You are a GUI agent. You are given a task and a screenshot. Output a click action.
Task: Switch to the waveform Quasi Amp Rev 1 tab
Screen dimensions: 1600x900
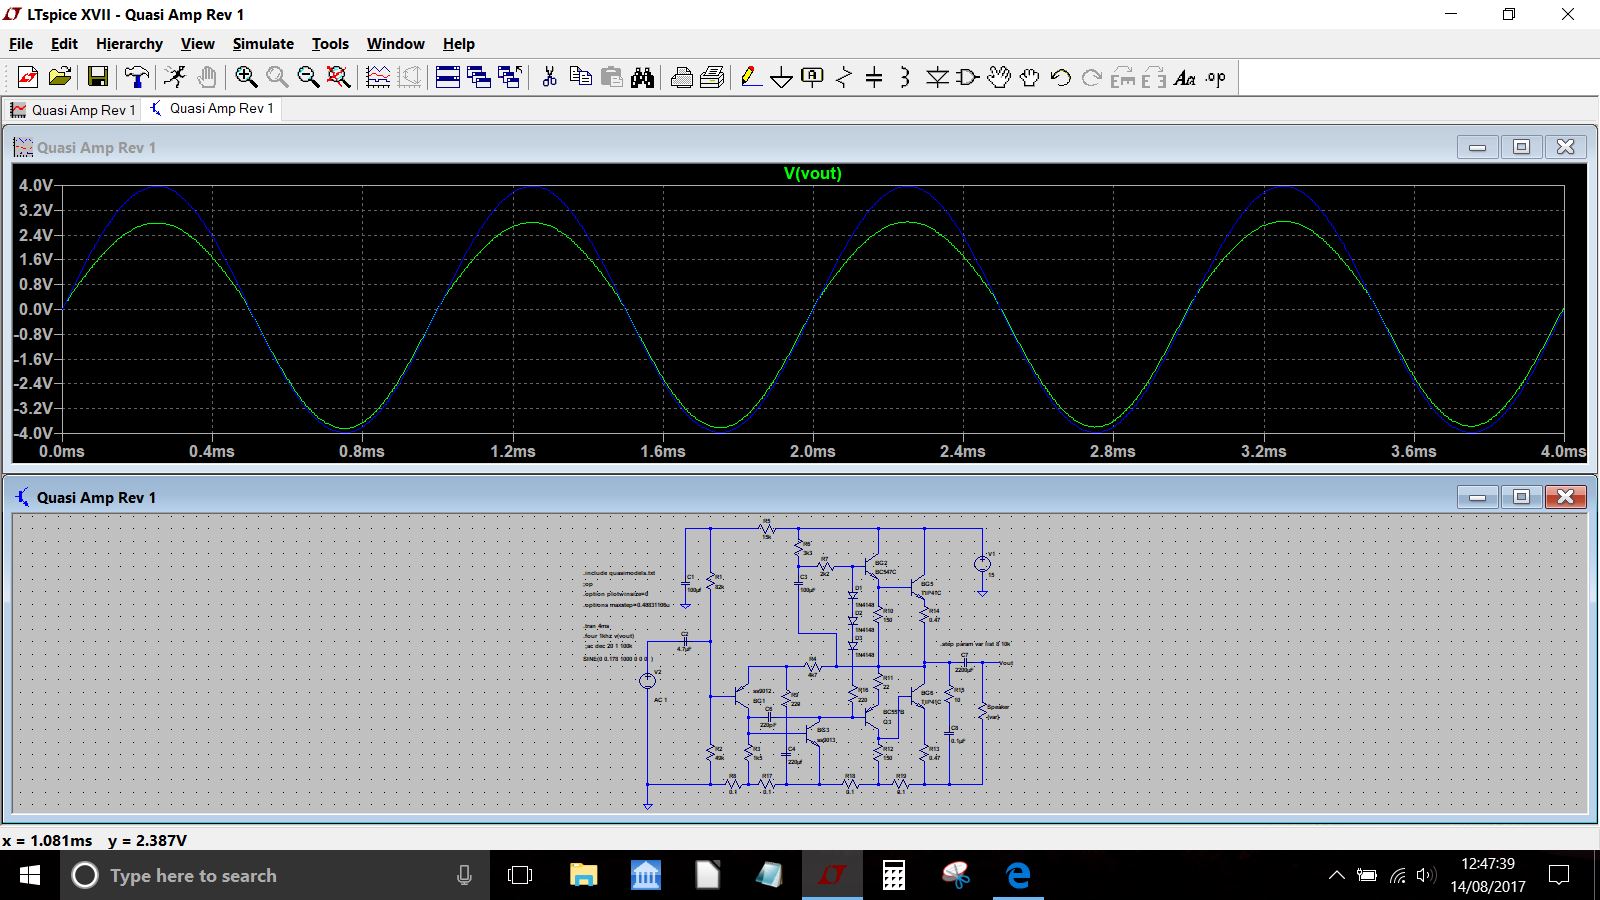click(73, 110)
